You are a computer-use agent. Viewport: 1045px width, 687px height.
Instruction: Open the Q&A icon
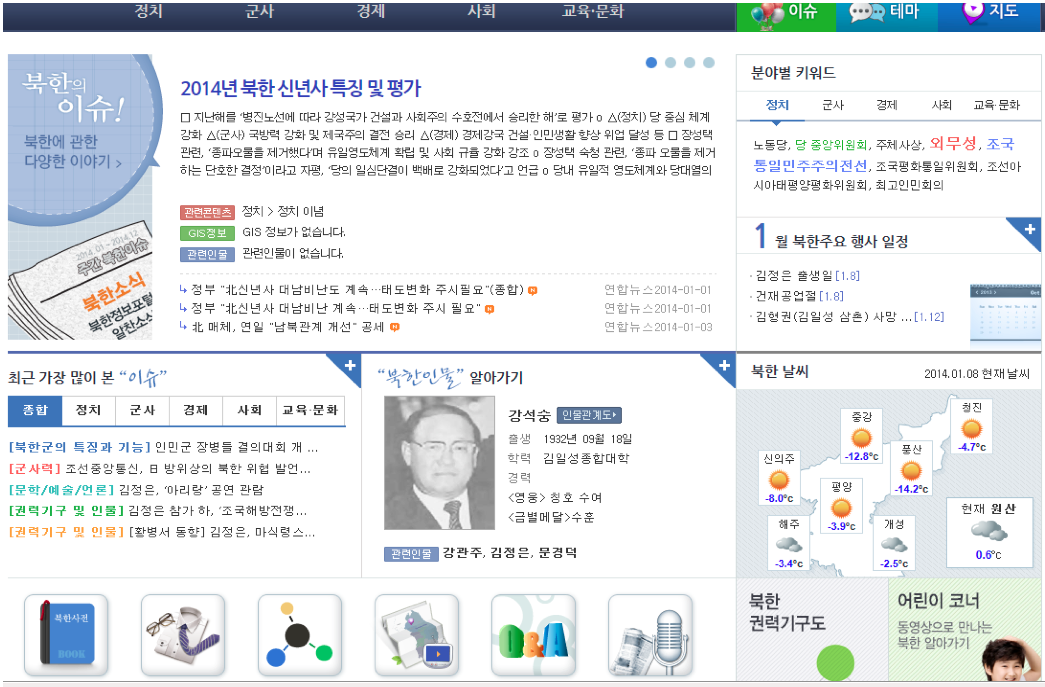tap(533, 635)
